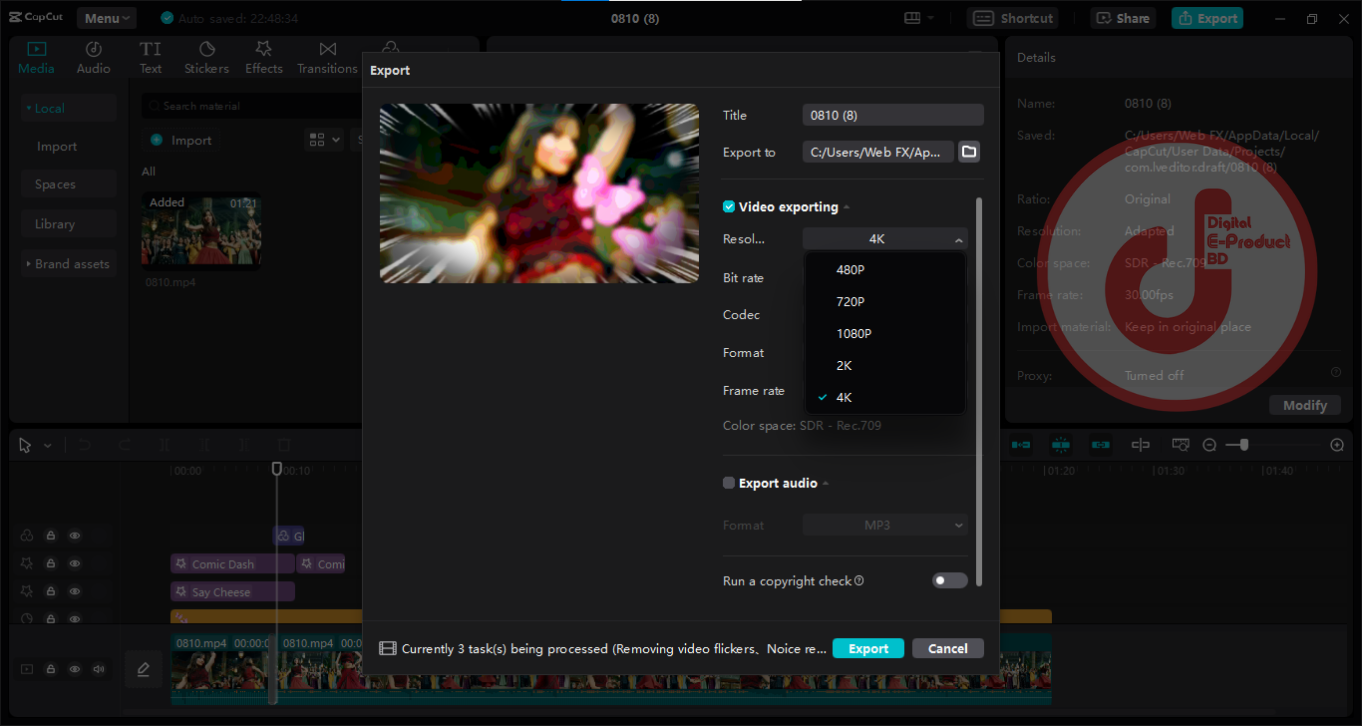Click the film strip icon by task status
Viewport: 1366px width, 726px height.
388,649
